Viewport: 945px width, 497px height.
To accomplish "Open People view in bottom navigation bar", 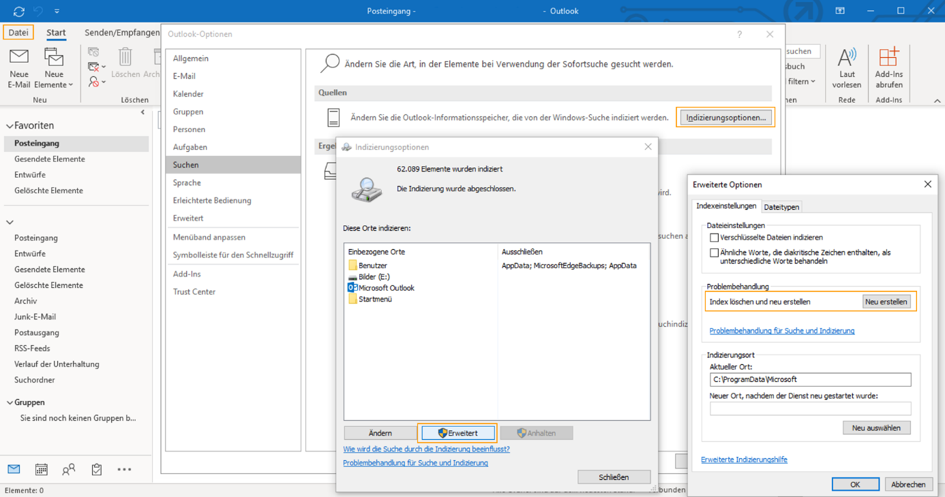I will point(69,469).
